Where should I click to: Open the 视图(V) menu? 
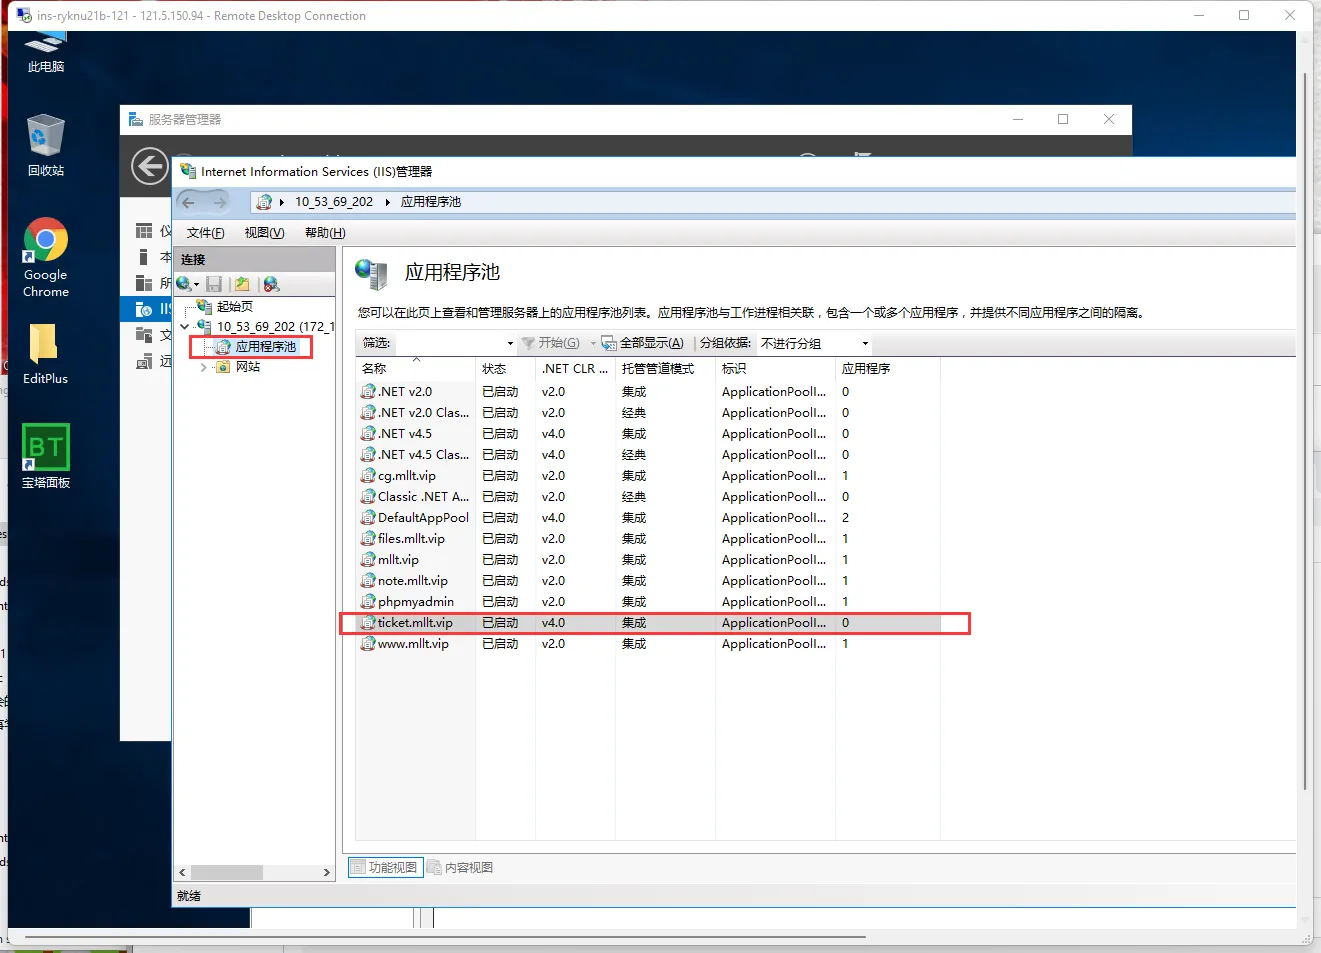[x=264, y=233]
